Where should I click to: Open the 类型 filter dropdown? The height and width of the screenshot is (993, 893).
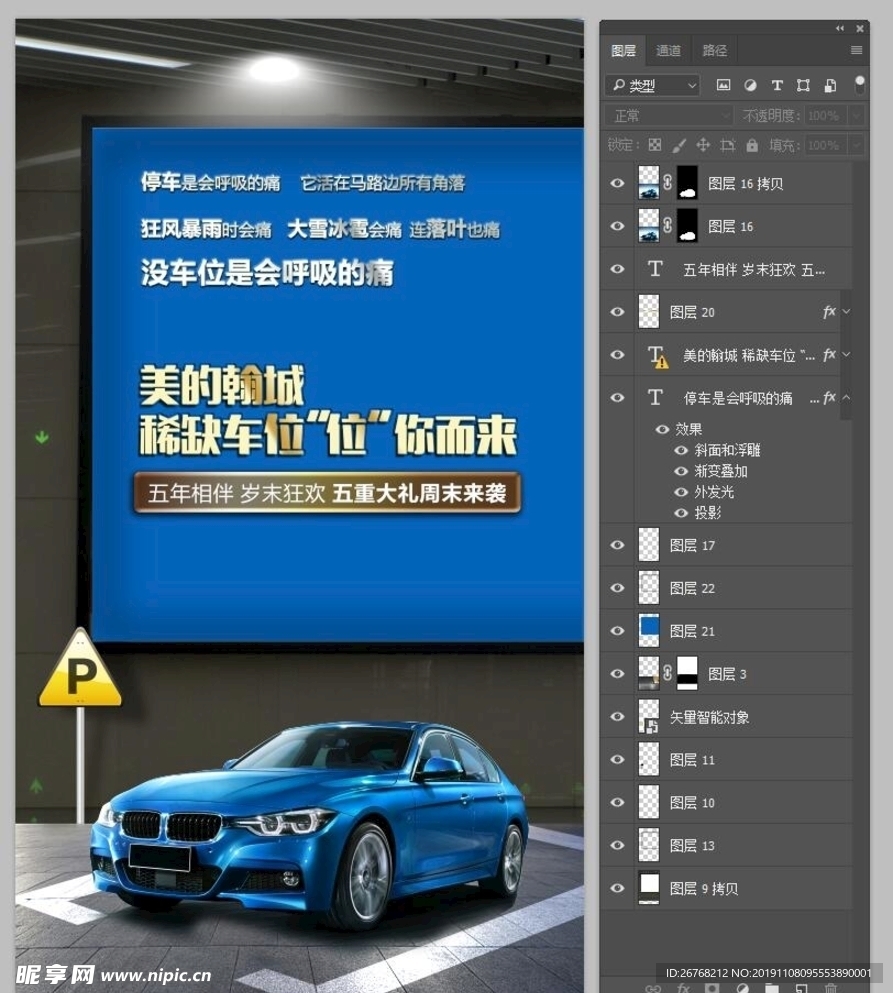[x=653, y=86]
